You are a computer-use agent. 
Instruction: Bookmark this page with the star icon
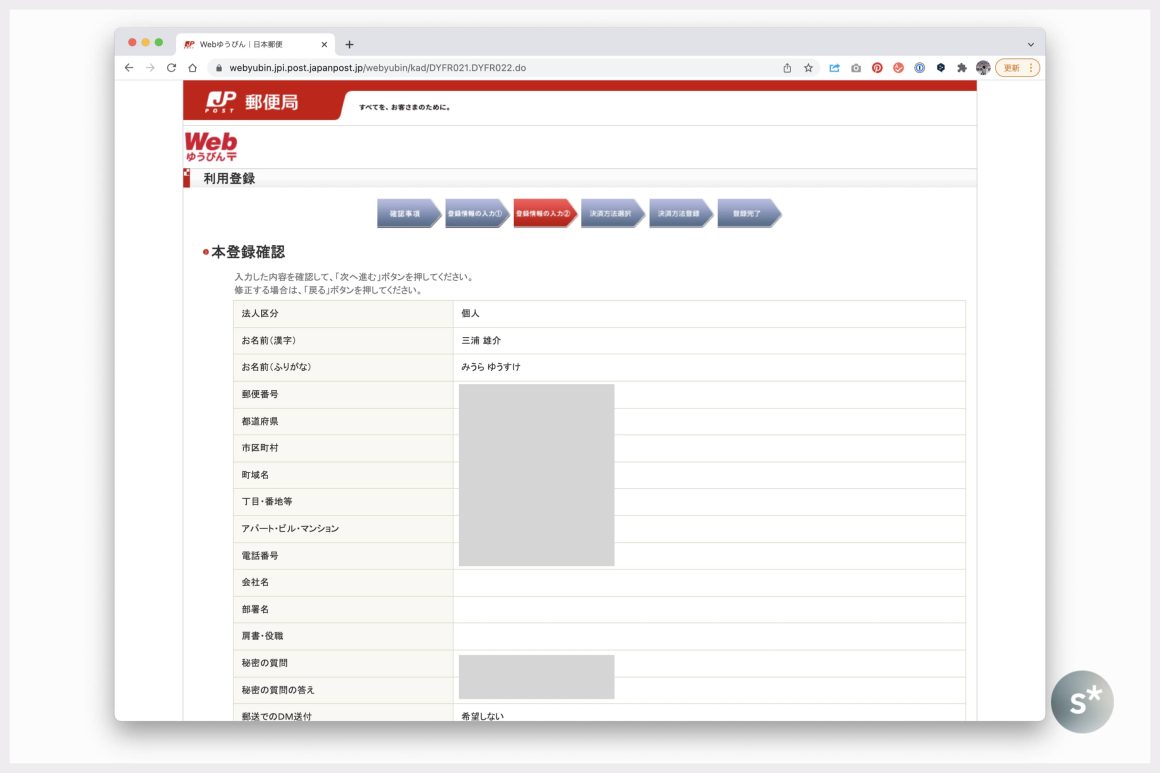(808, 68)
